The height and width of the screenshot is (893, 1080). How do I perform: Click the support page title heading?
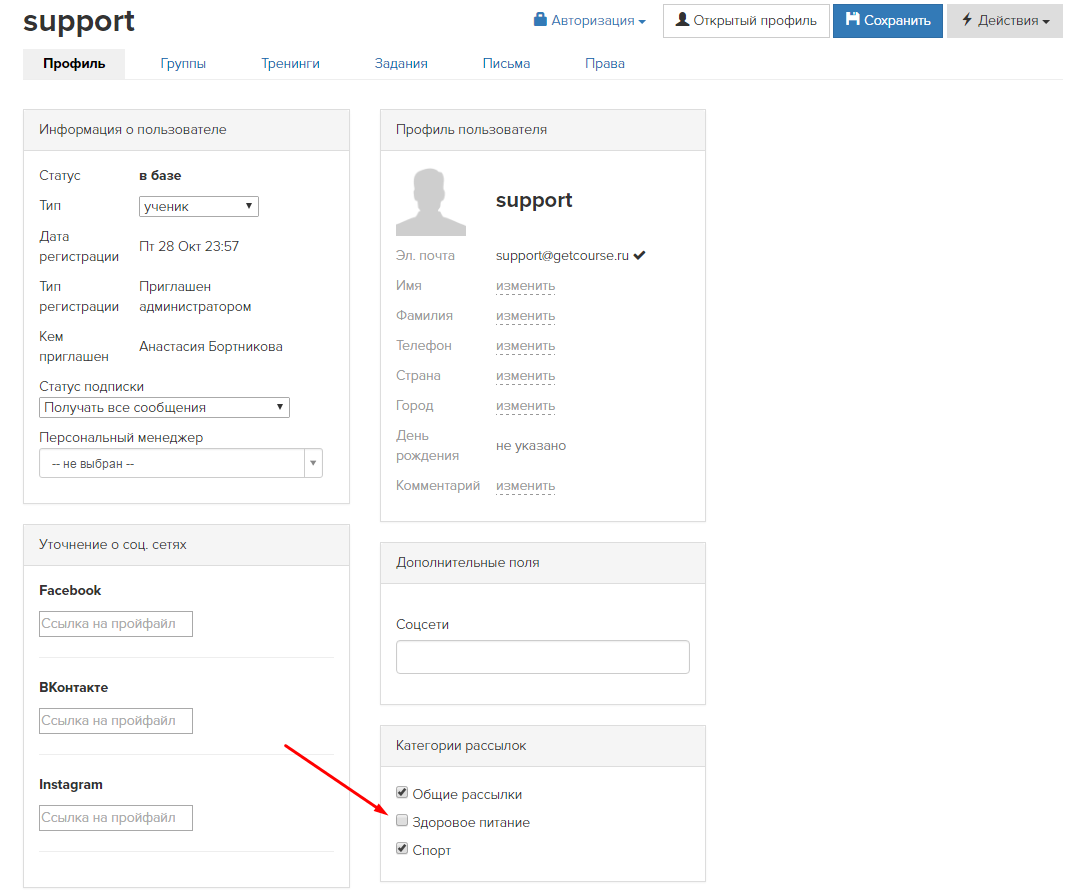pos(79,21)
